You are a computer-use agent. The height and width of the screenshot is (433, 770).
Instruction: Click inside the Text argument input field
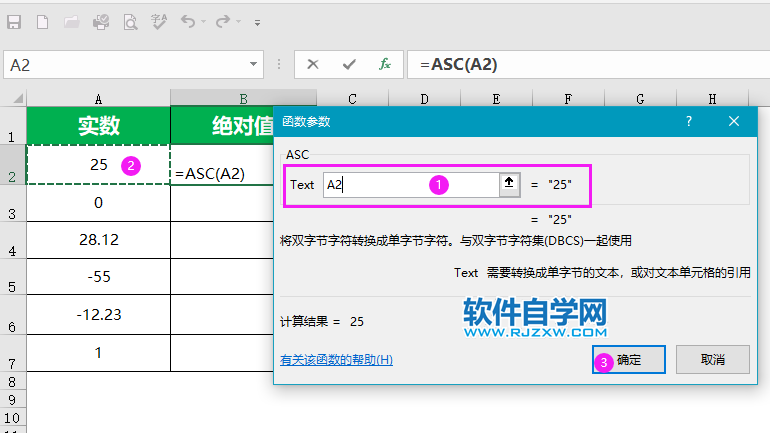[x=410, y=184]
